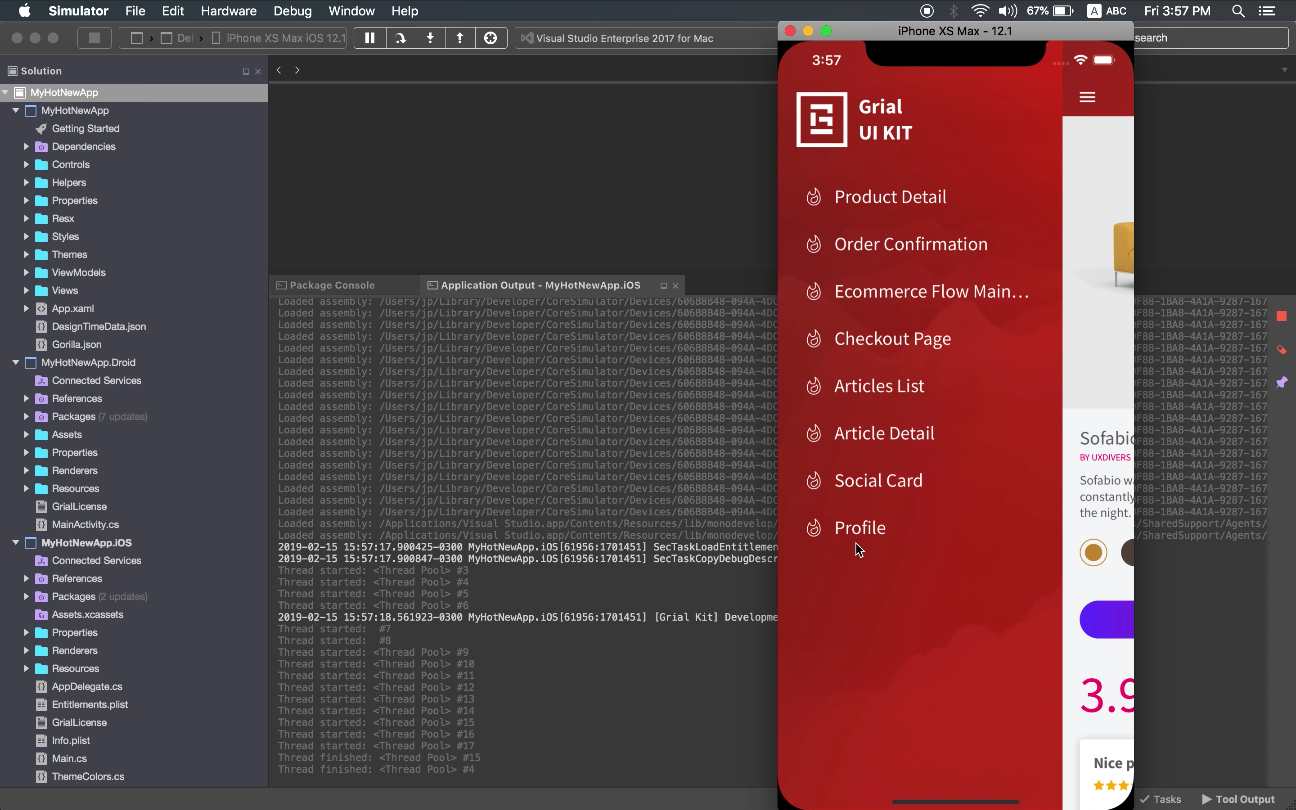
Task: Select MainActivity.cs in Droid project
Action: [85, 524]
